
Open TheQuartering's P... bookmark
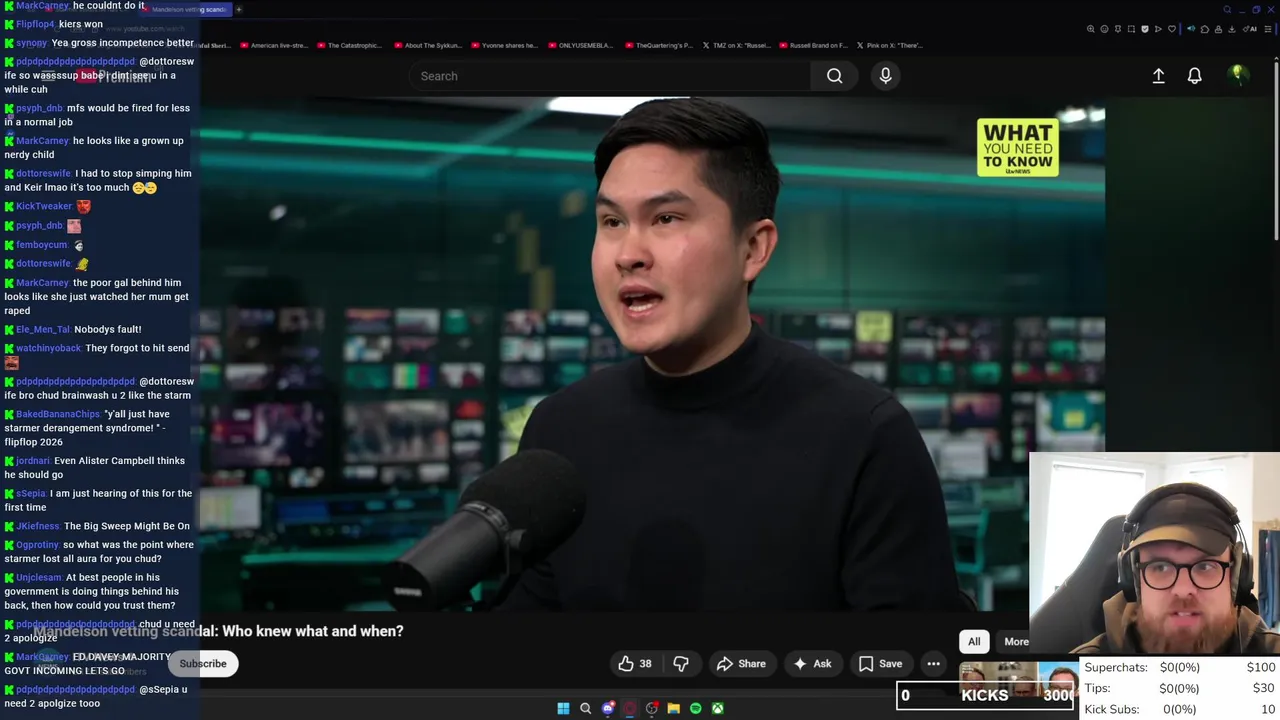[x=659, y=45]
